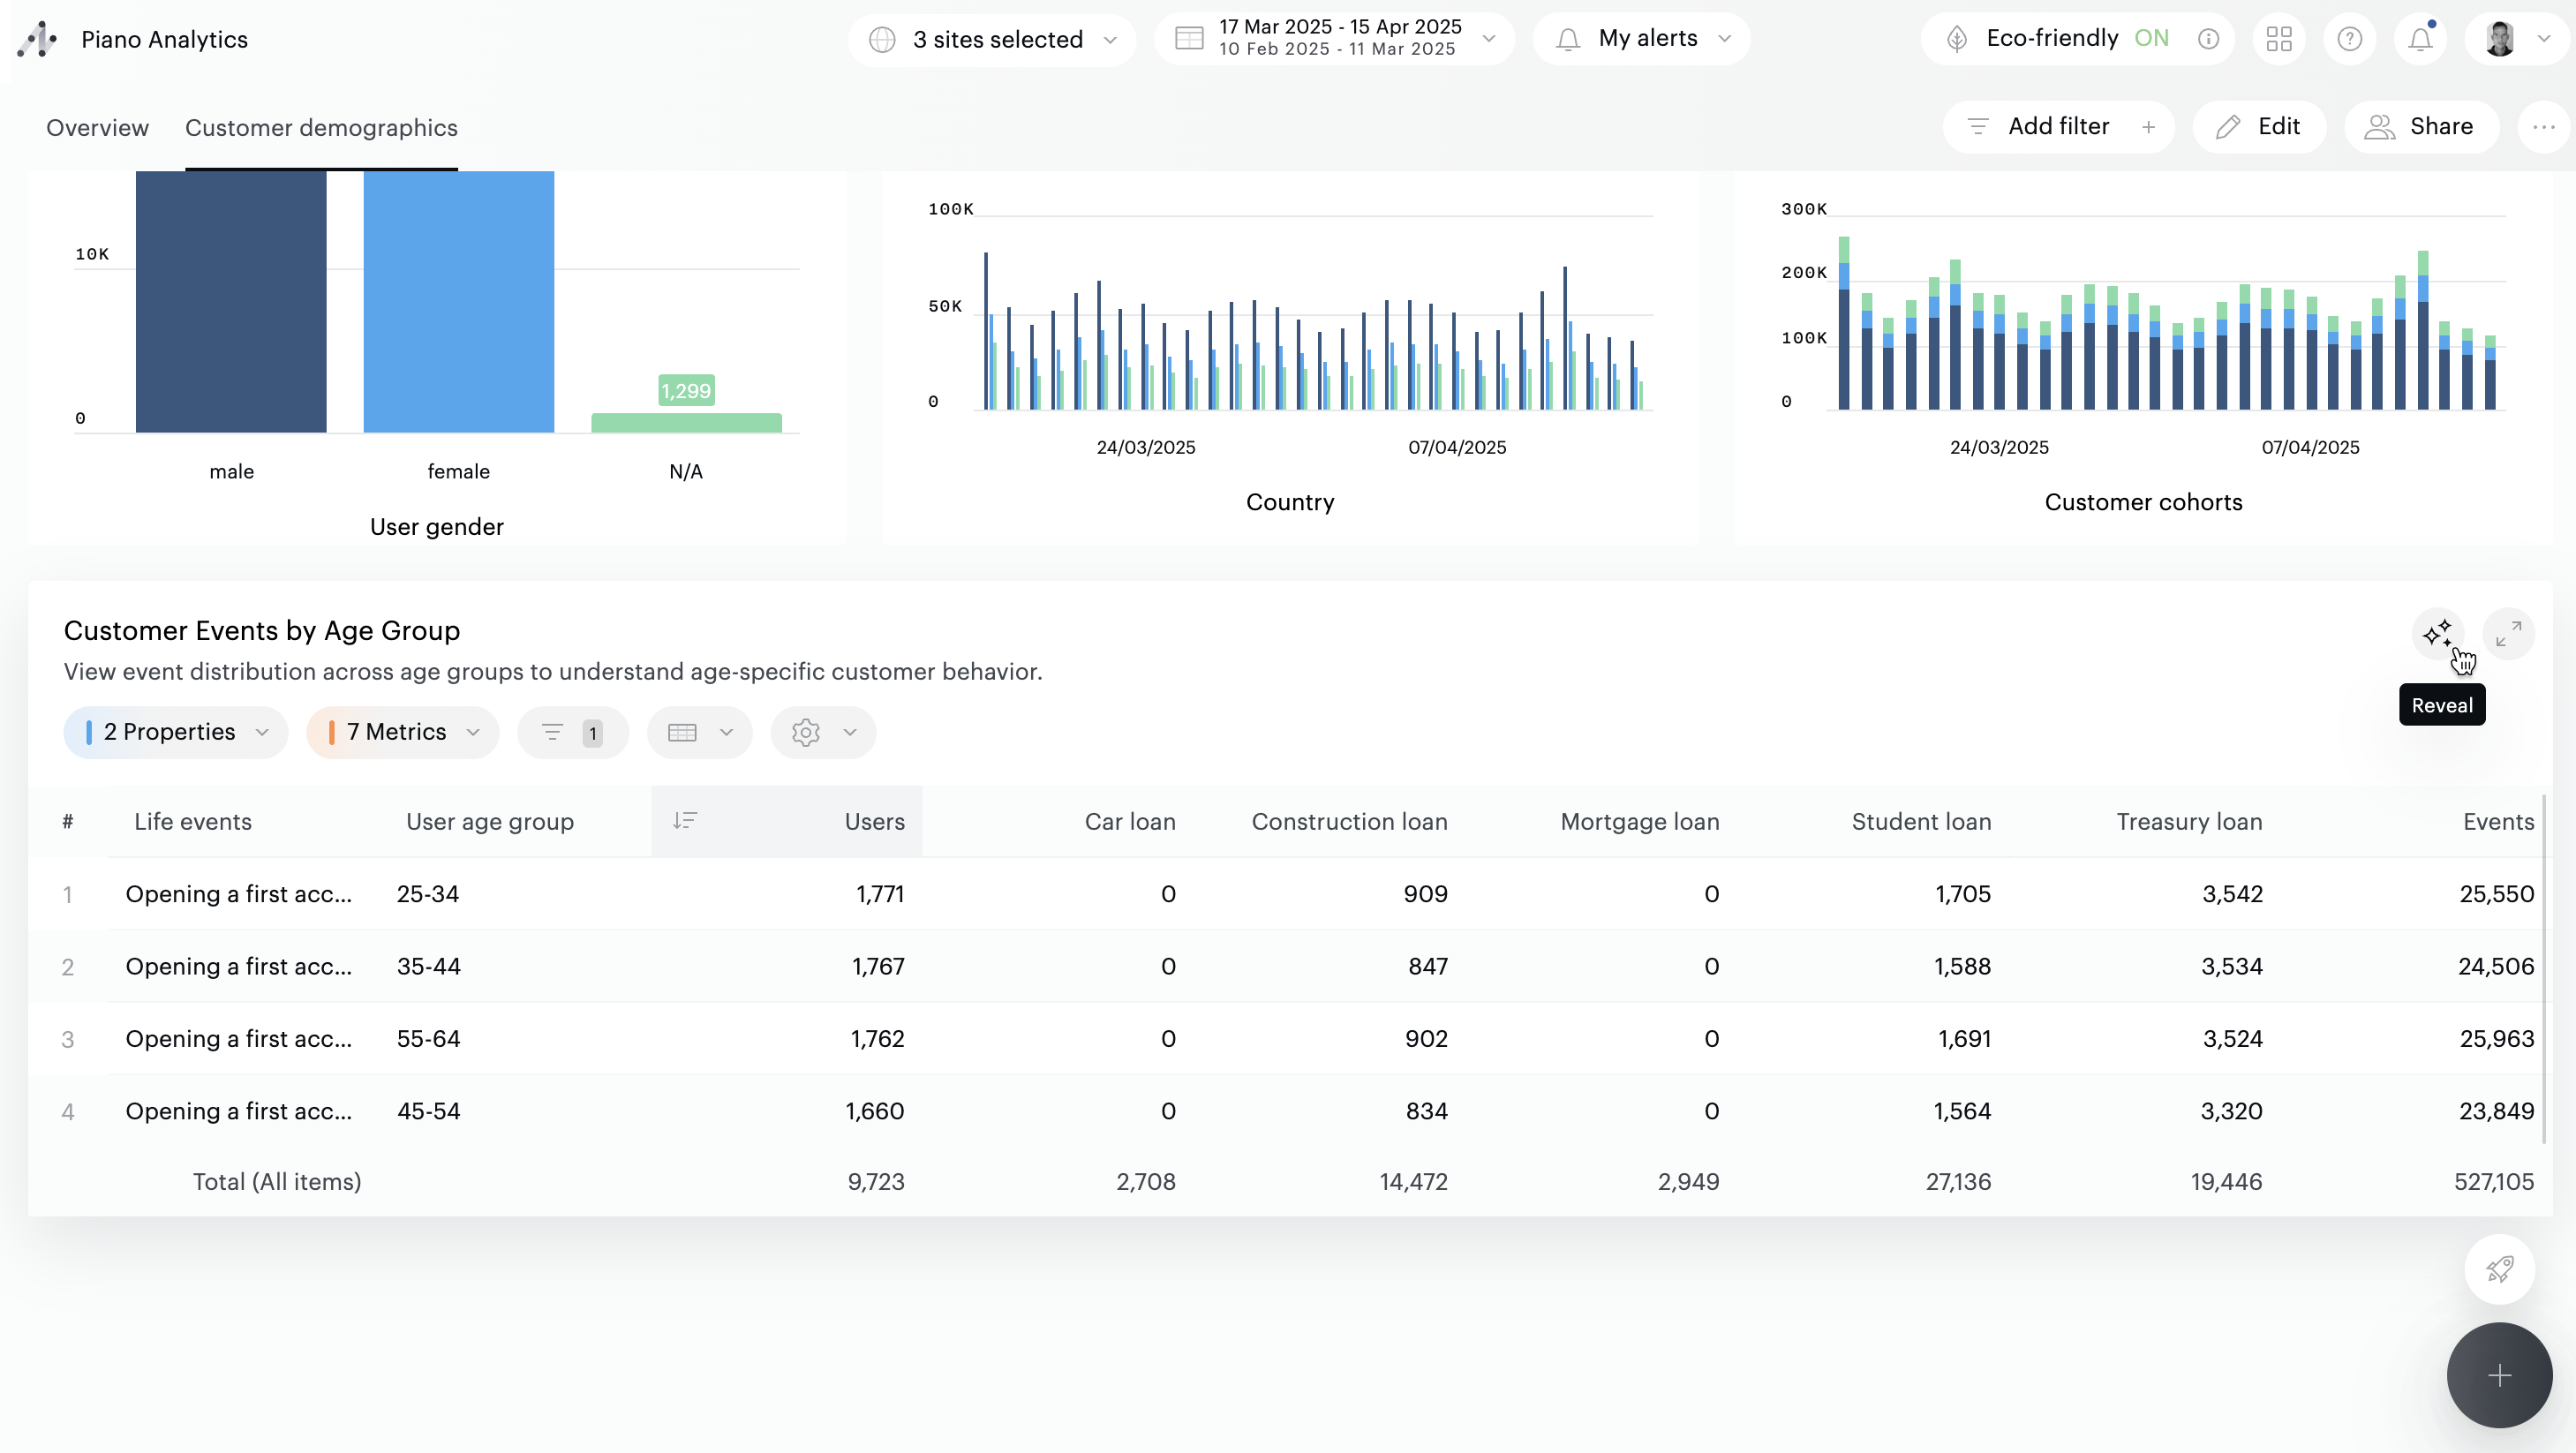Open the apps grid icon
Viewport: 2576px width, 1453px height.
[2279, 39]
